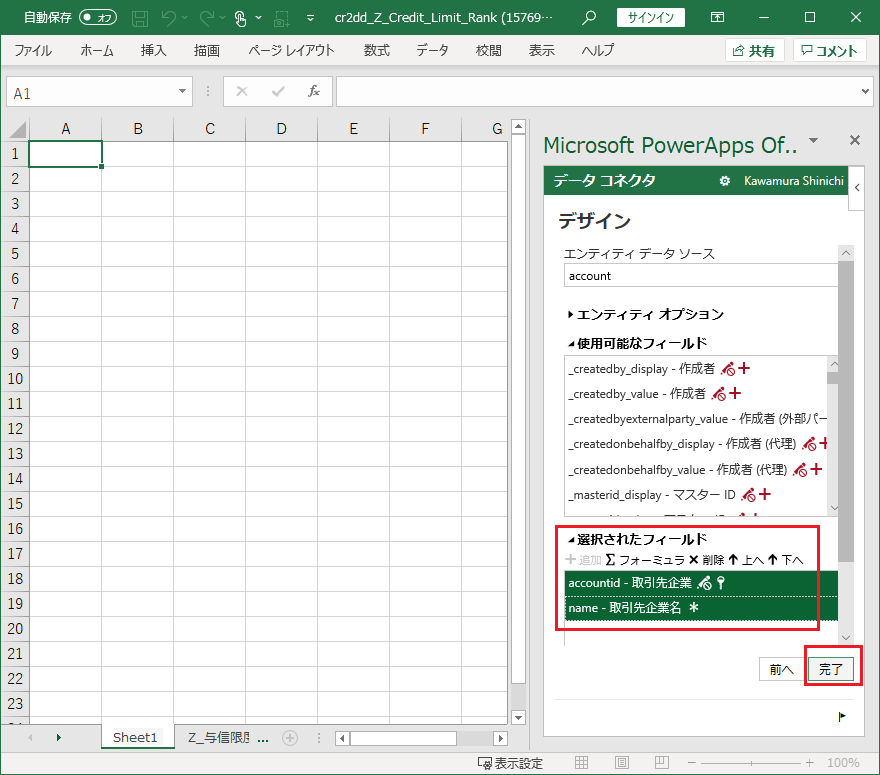Open the データ ribbon tab
Viewport: 880px width, 775px height.
pyautogui.click(x=433, y=51)
